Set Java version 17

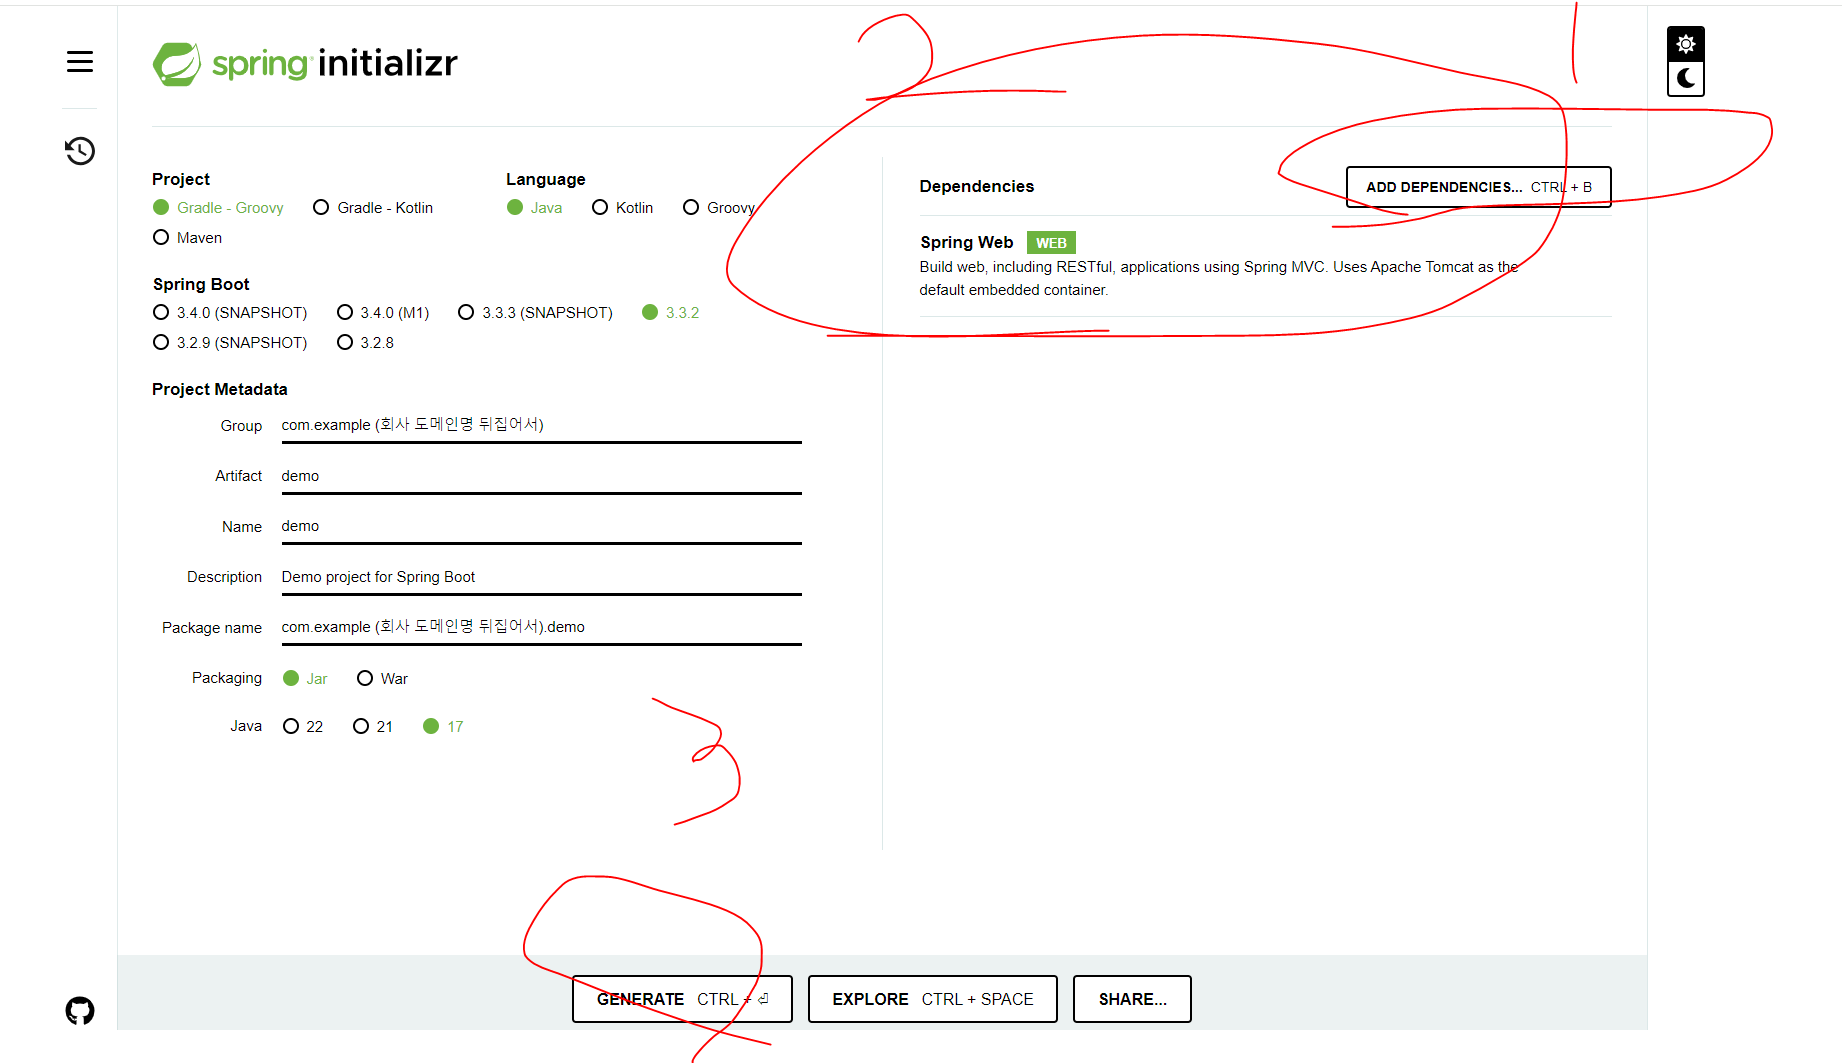443,727
